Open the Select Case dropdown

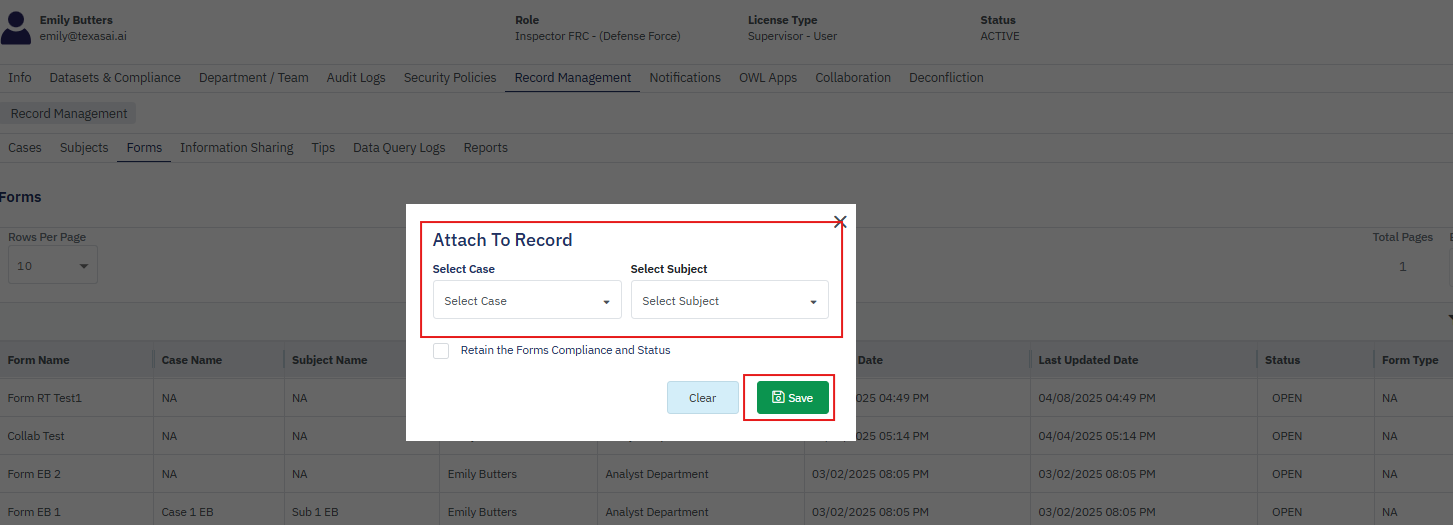527,301
